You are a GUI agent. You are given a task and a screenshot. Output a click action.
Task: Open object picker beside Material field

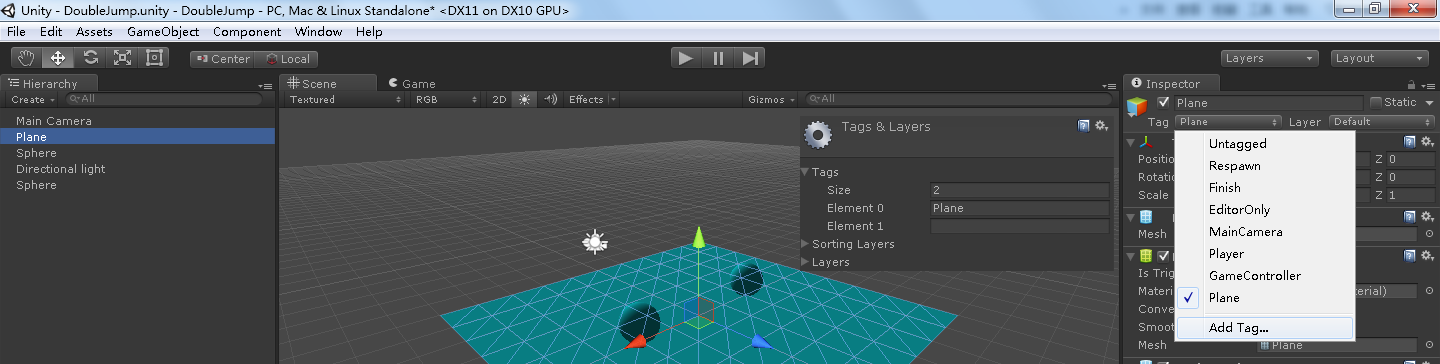tap(1428, 292)
